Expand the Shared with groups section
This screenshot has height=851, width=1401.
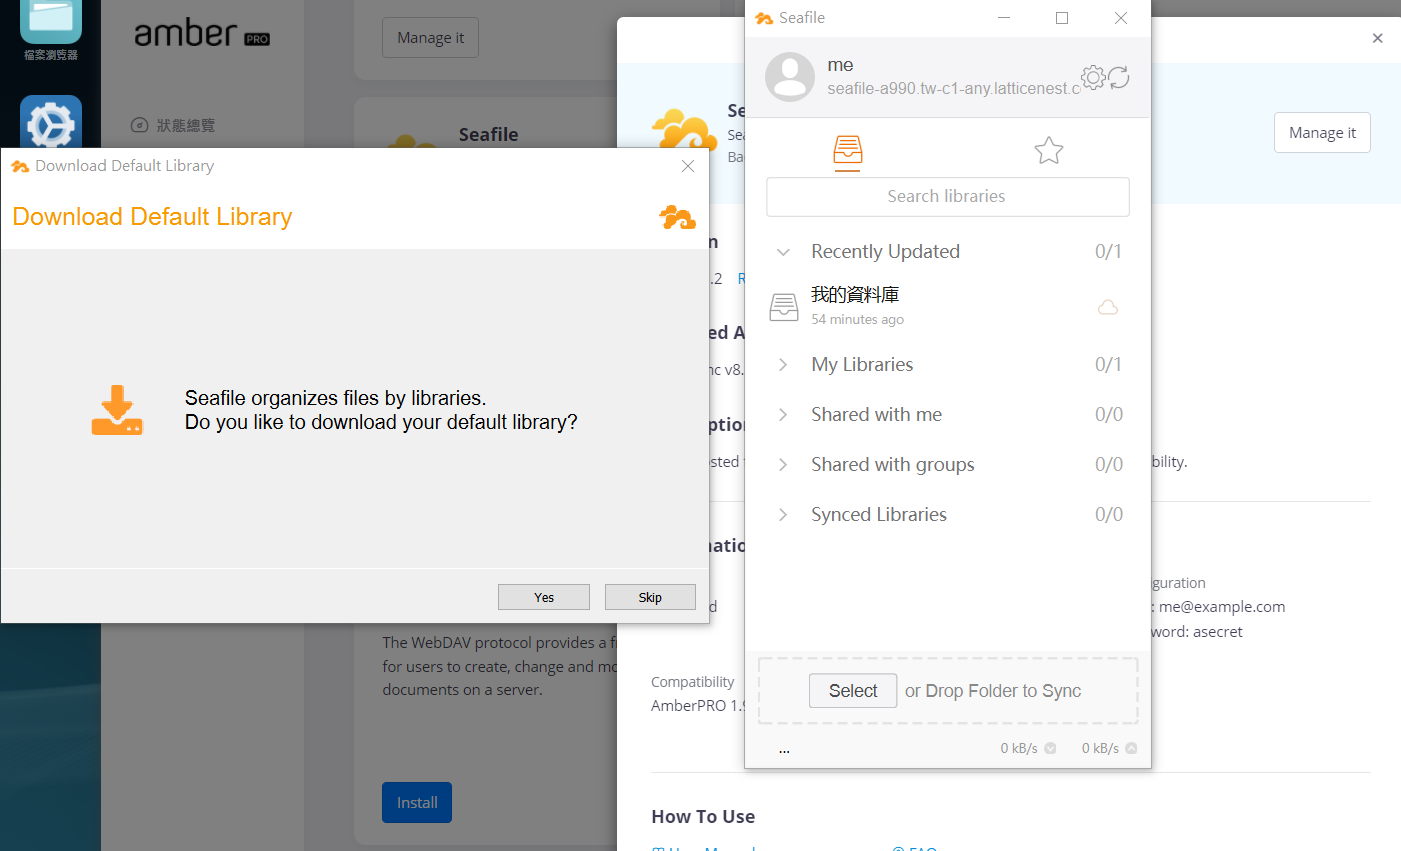pyautogui.click(x=784, y=465)
